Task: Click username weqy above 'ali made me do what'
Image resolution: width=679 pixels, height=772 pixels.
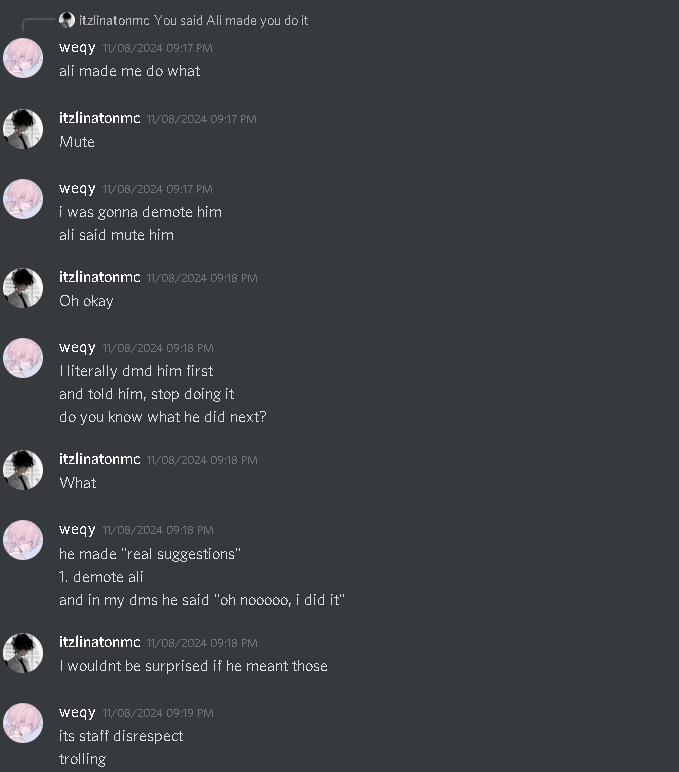Action: (77, 47)
